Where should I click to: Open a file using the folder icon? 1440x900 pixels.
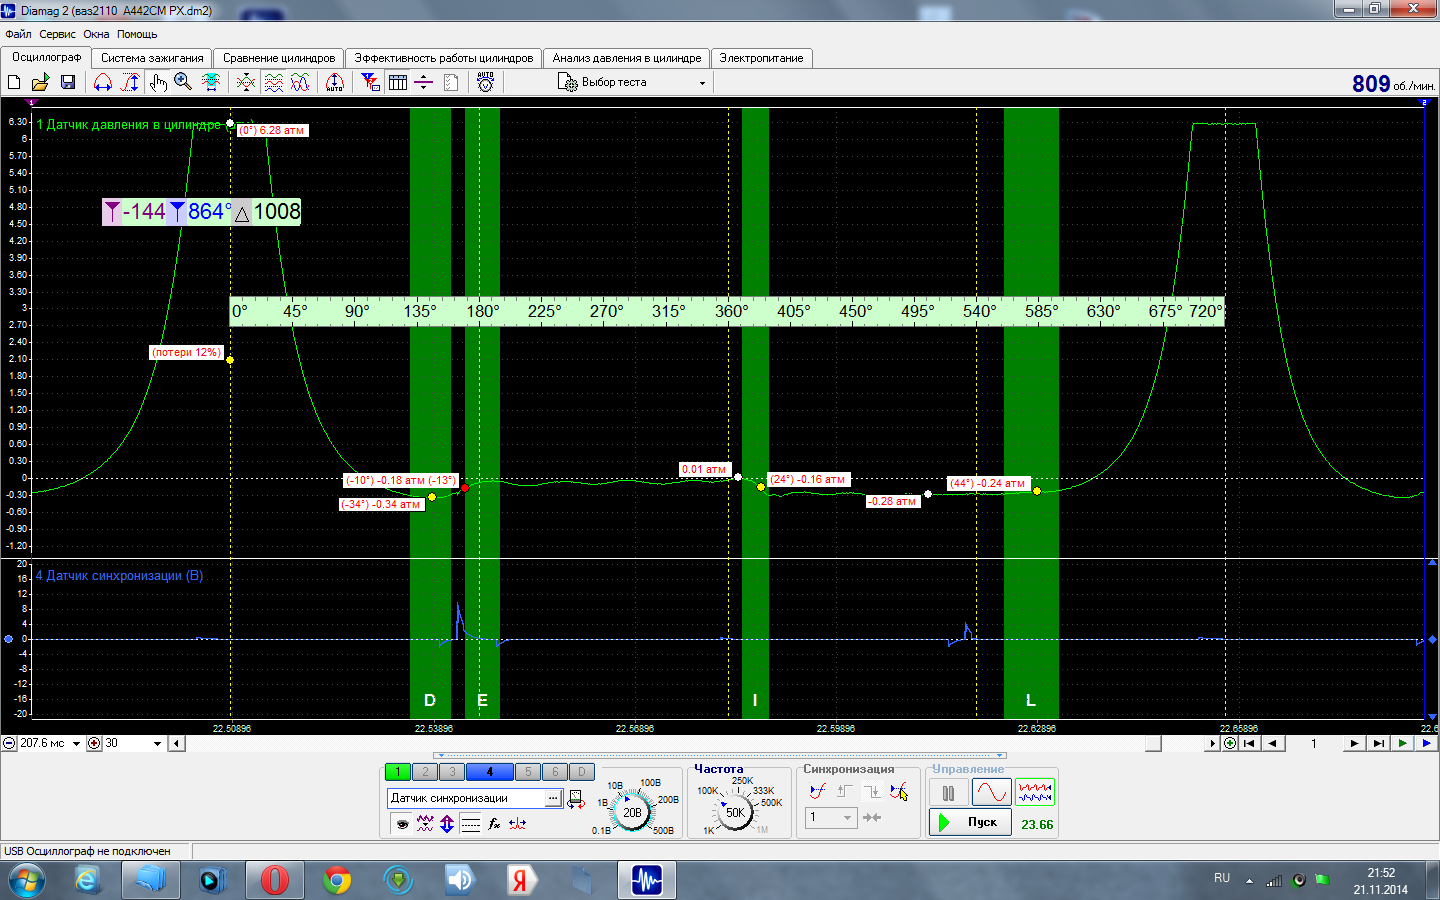41,82
